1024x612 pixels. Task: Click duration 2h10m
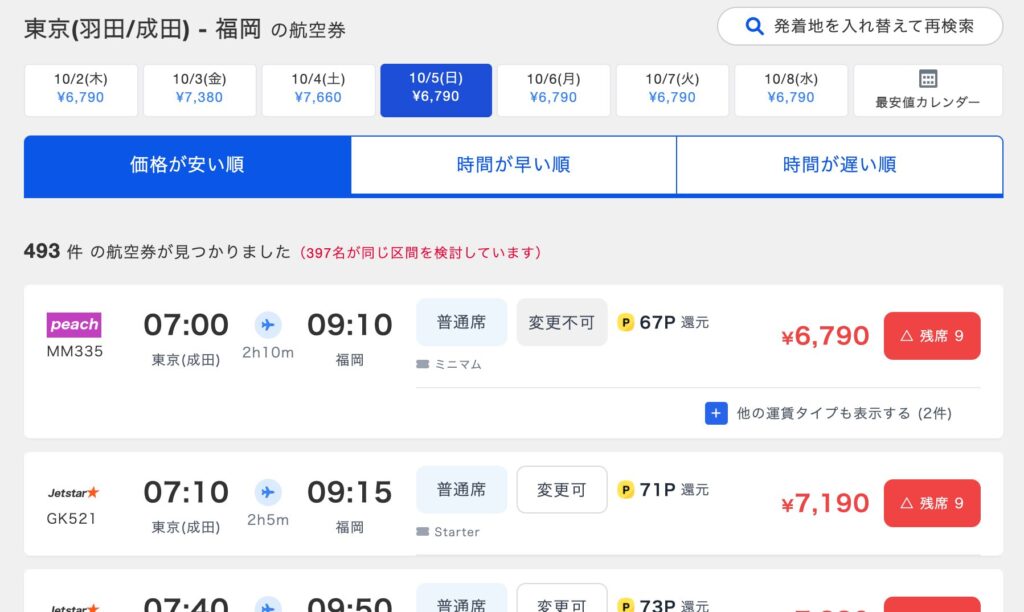coord(268,353)
